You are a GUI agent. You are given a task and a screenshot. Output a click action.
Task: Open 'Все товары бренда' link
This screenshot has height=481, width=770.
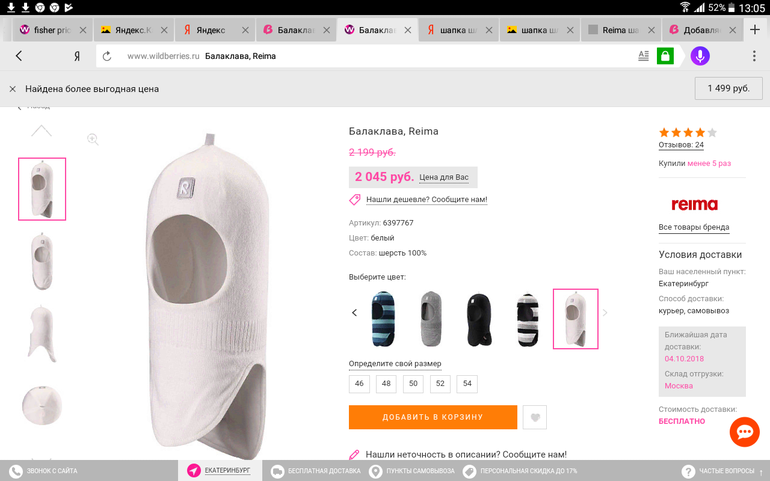click(x=693, y=227)
